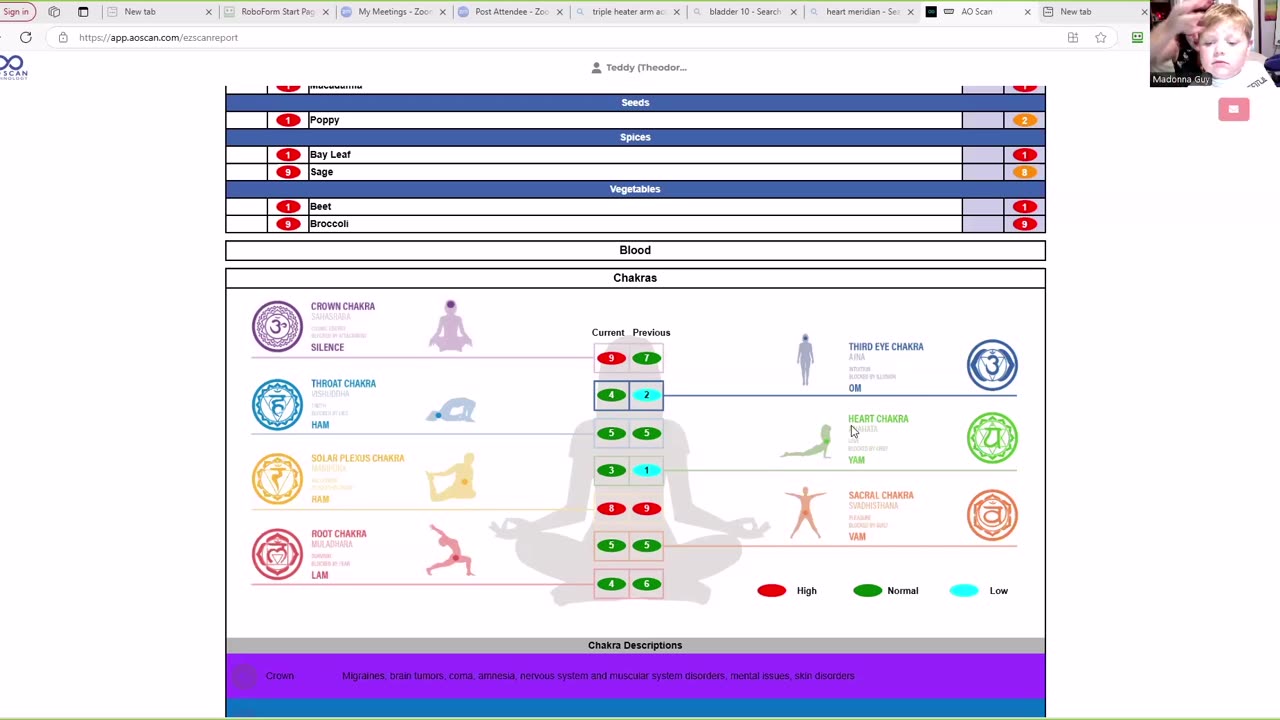The width and height of the screenshot is (1280, 720).
Task: Switch to the My Meetings Zoom tab
Action: point(394,12)
